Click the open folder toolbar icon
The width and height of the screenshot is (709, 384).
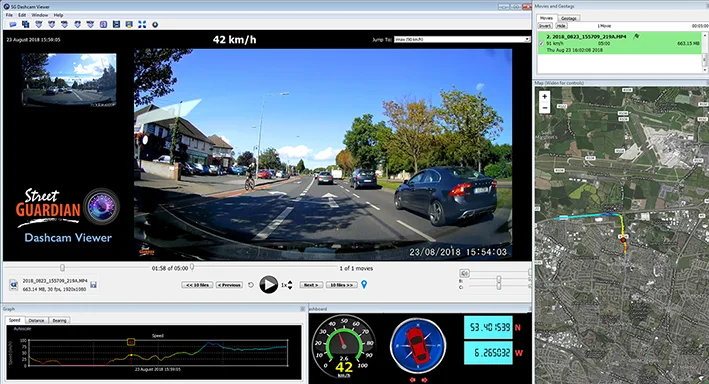[13, 24]
